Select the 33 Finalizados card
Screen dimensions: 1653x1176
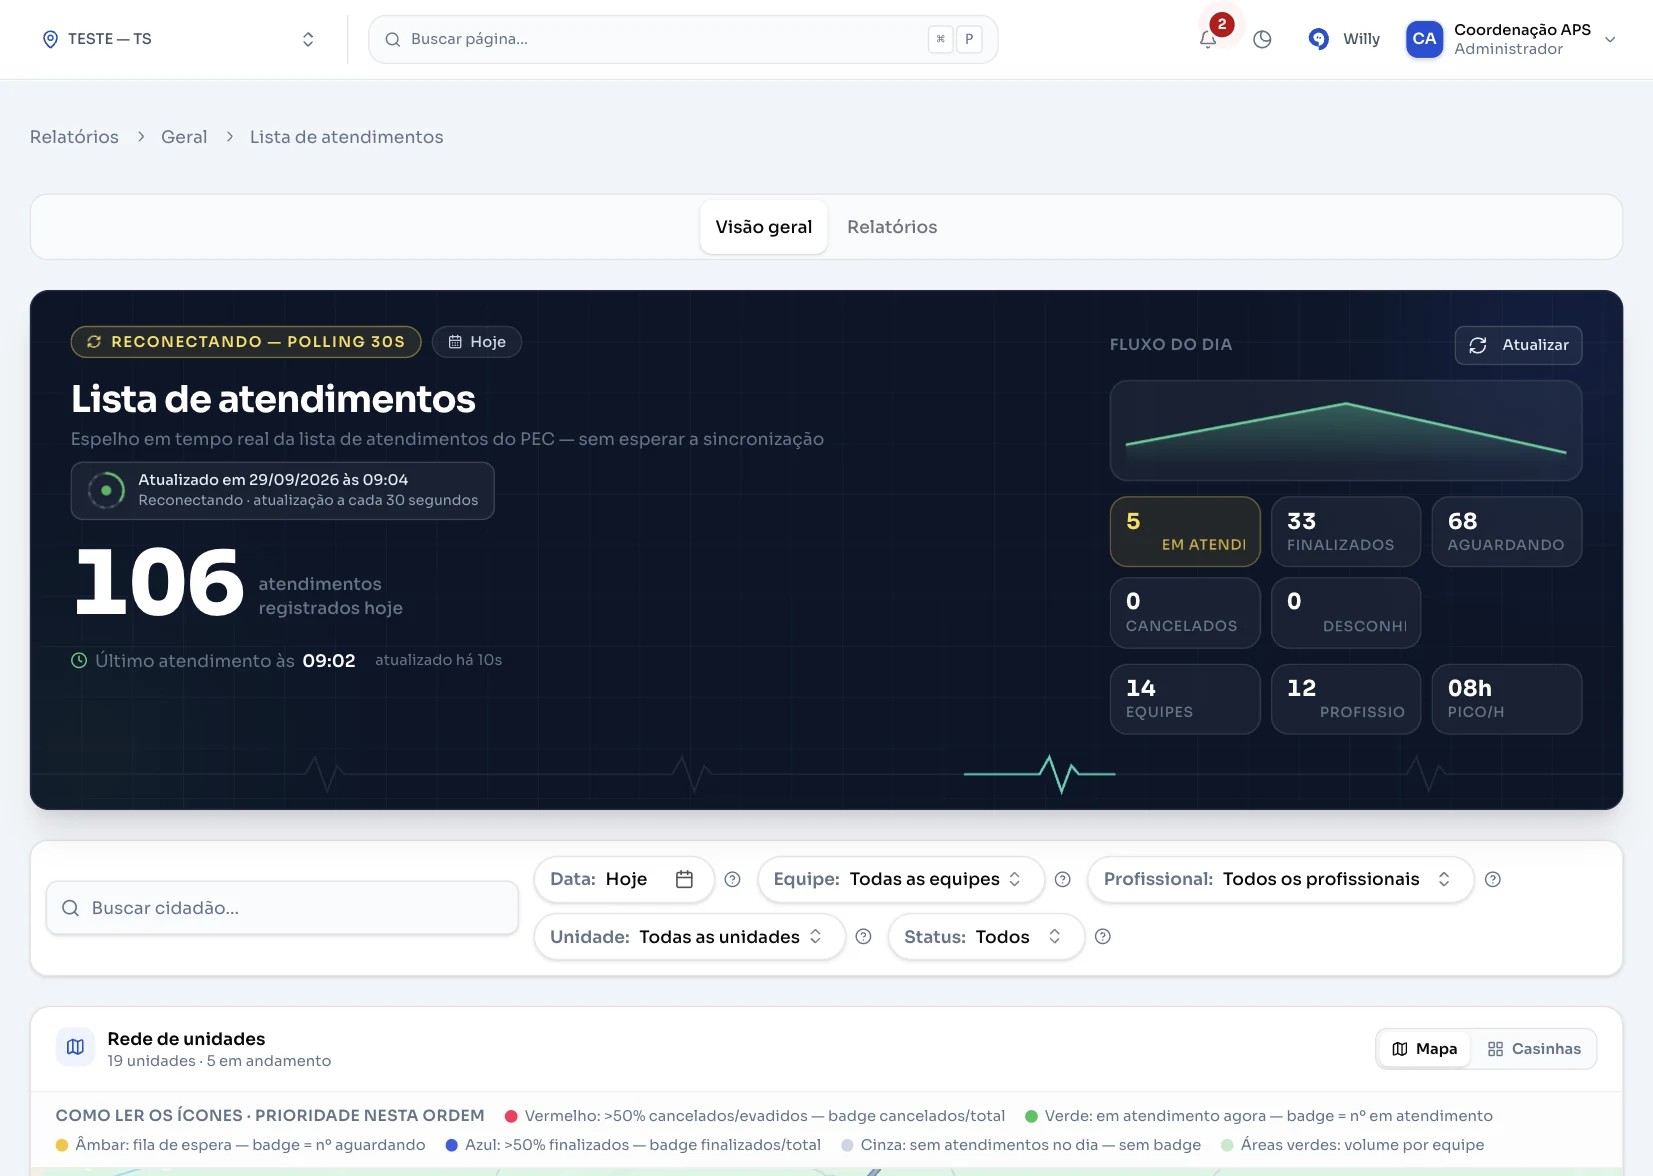click(1346, 532)
